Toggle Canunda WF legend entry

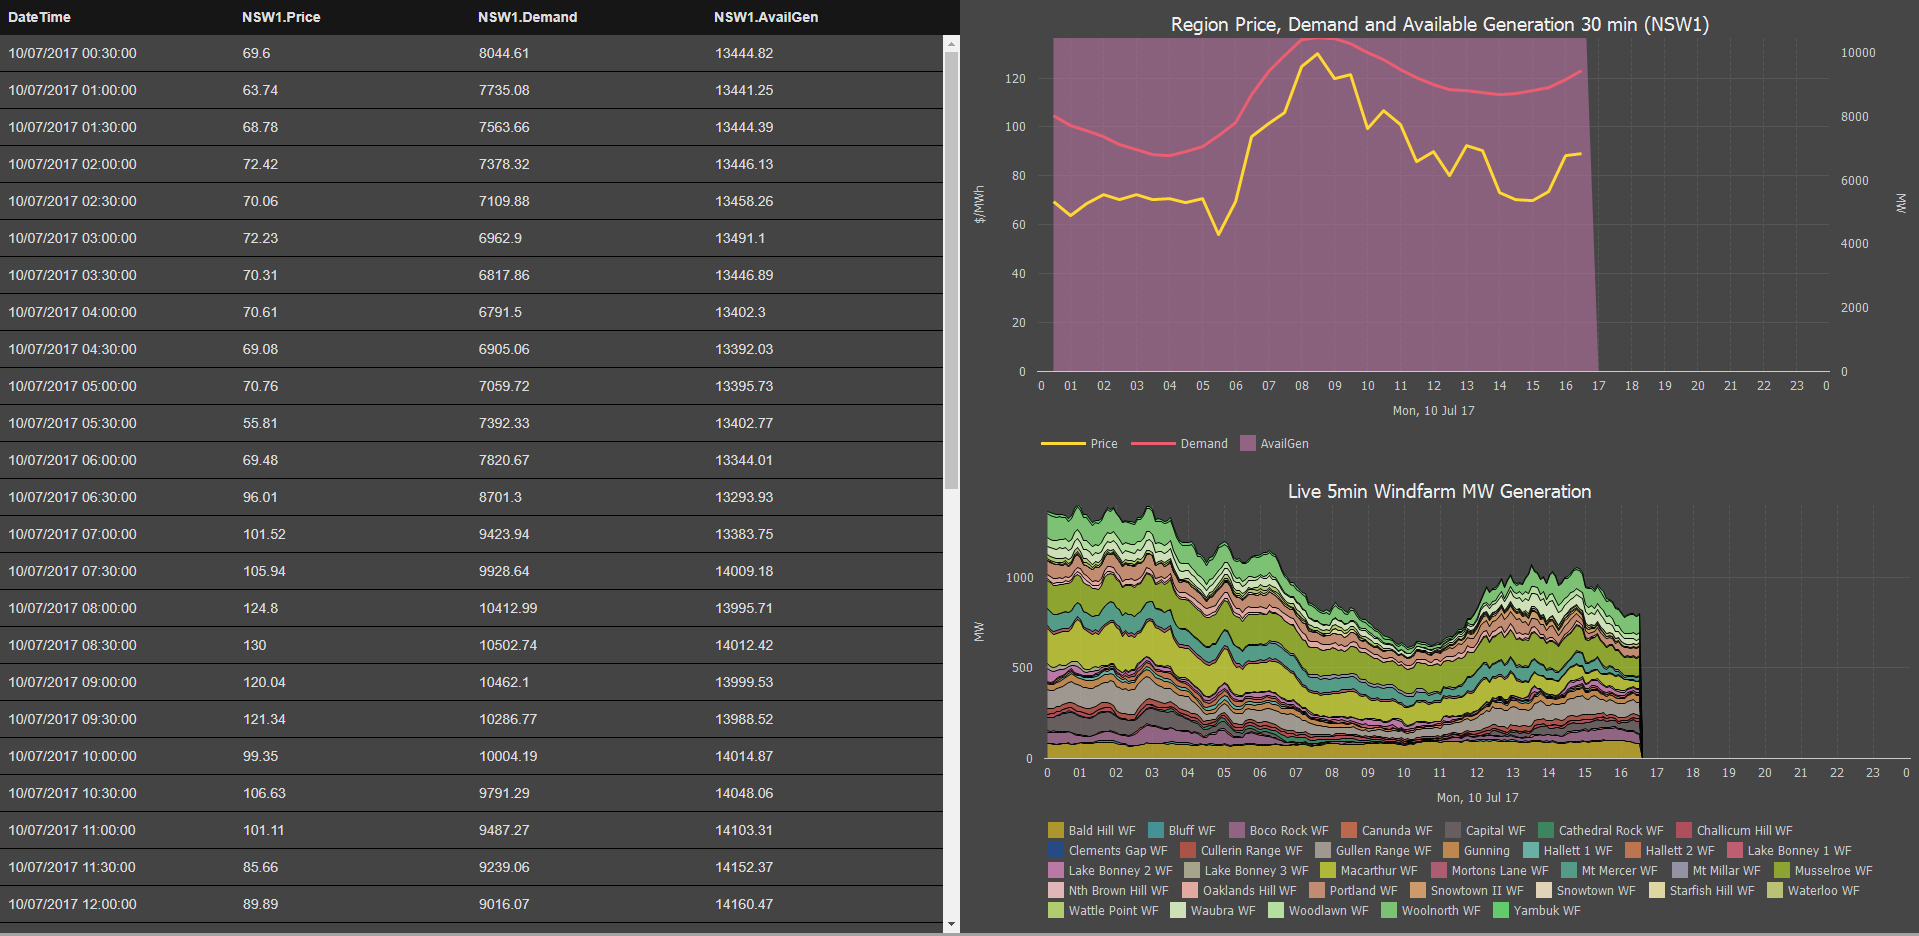click(x=1386, y=831)
